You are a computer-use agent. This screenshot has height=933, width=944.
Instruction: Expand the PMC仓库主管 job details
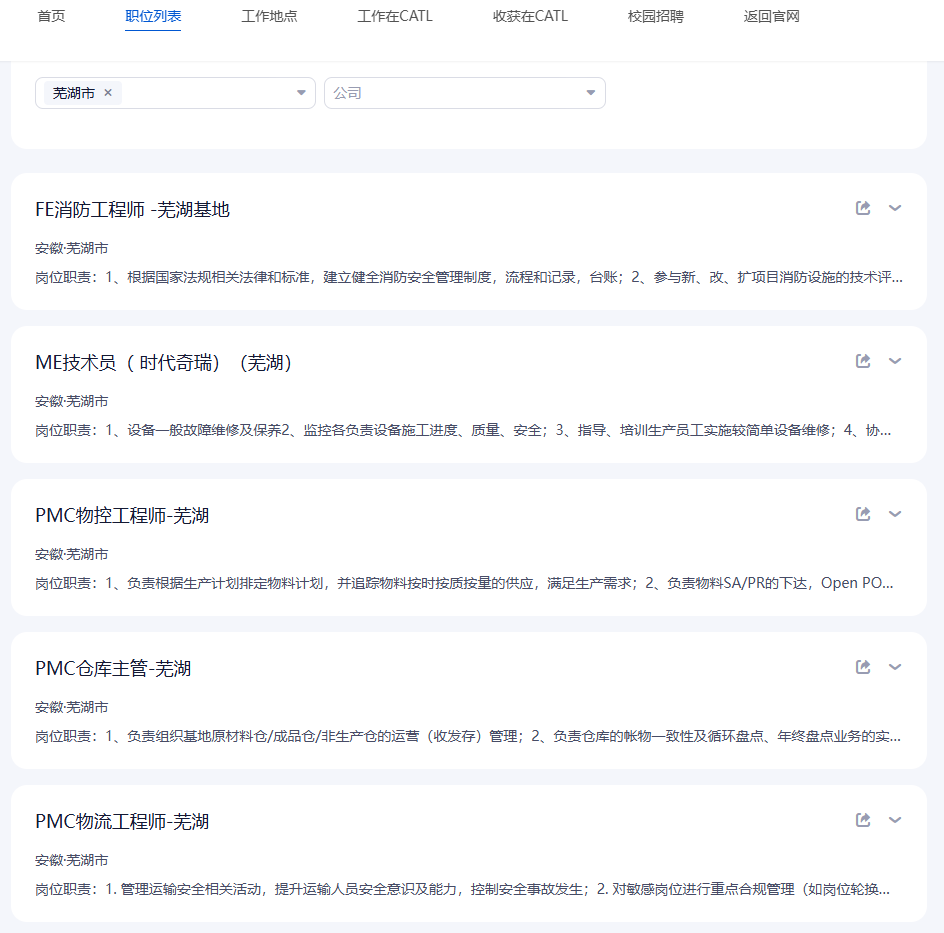point(895,666)
